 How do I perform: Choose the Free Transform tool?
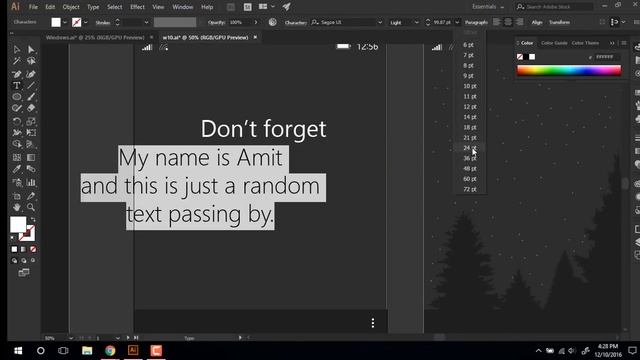click(x=31, y=133)
